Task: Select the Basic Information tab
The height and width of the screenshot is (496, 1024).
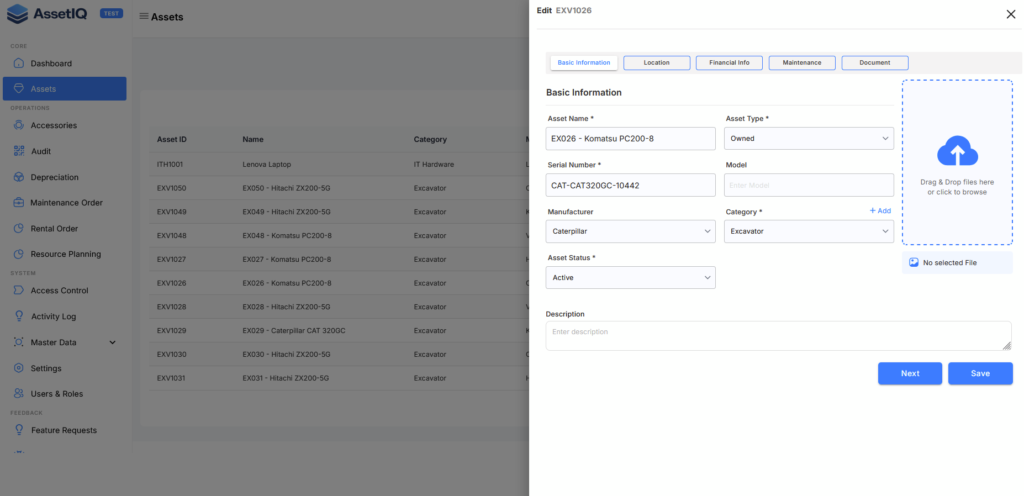Action: pos(584,63)
